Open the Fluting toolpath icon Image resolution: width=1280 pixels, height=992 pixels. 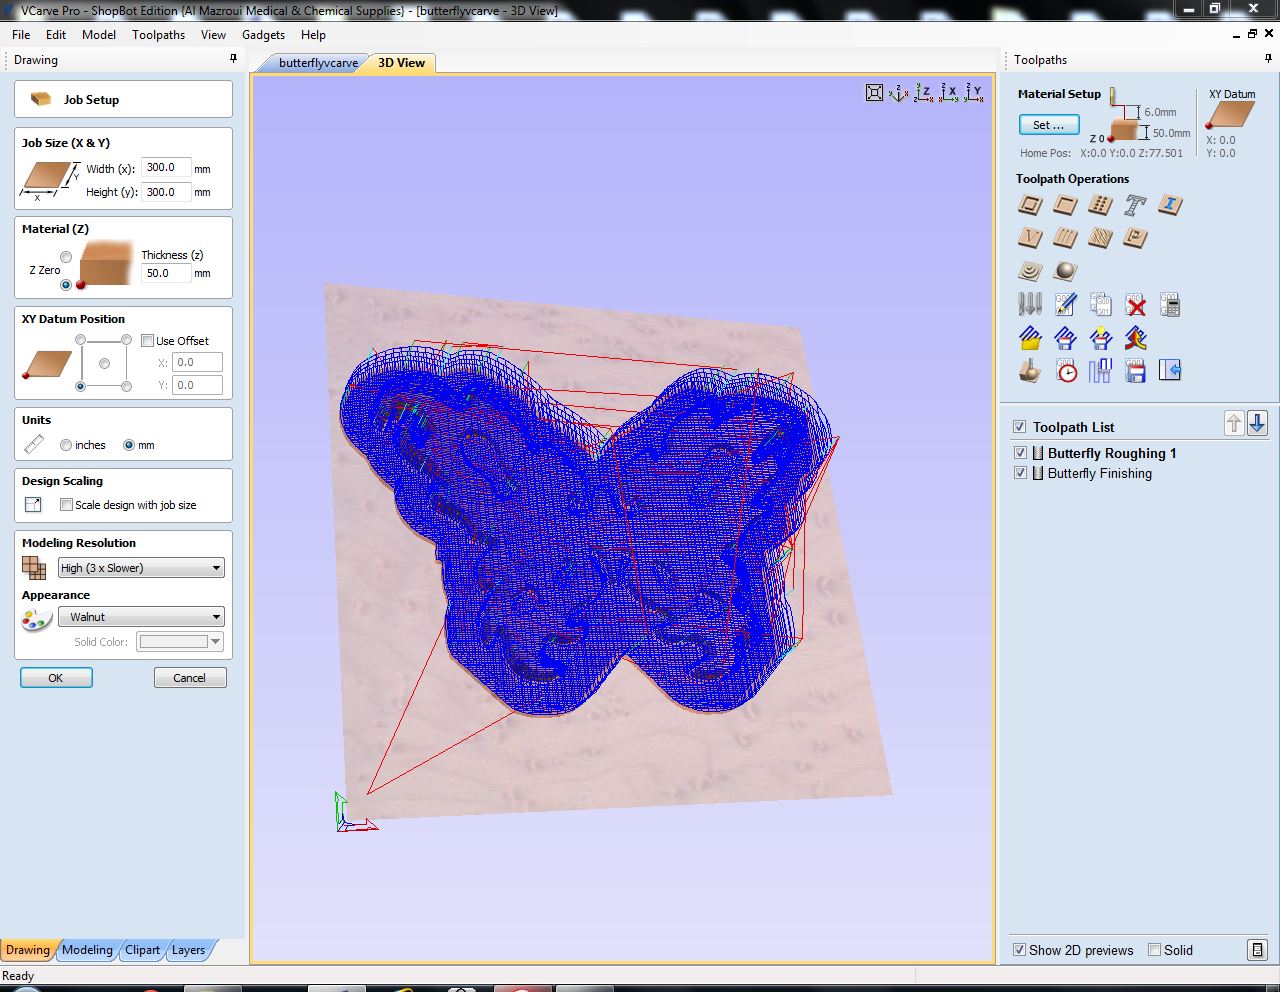pos(1065,238)
